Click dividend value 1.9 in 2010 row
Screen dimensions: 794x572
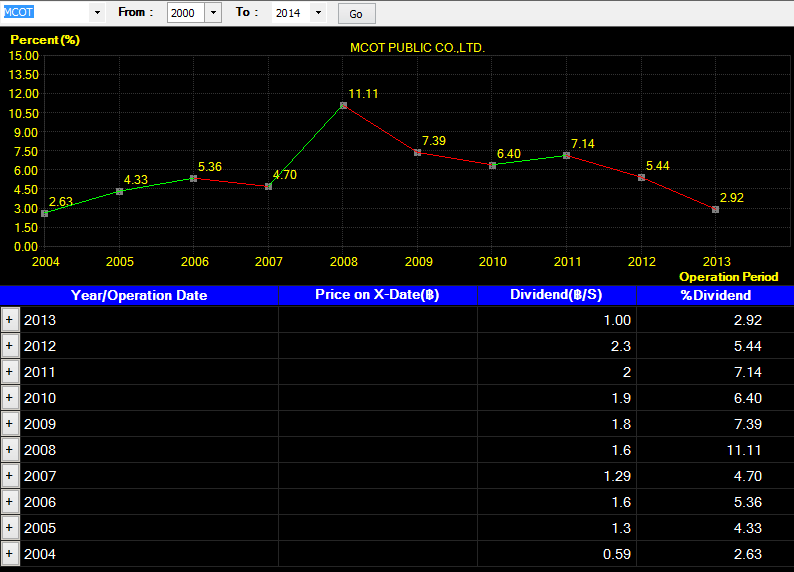(x=621, y=398)
